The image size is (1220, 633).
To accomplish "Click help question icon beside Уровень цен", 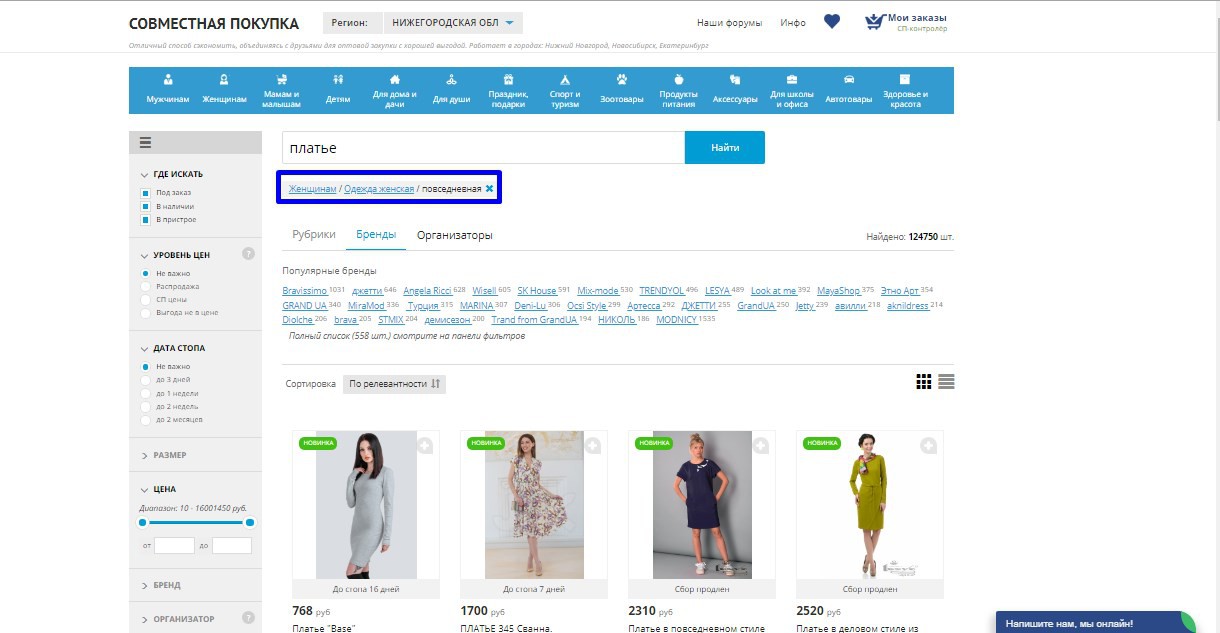I will tap(248, 254).
